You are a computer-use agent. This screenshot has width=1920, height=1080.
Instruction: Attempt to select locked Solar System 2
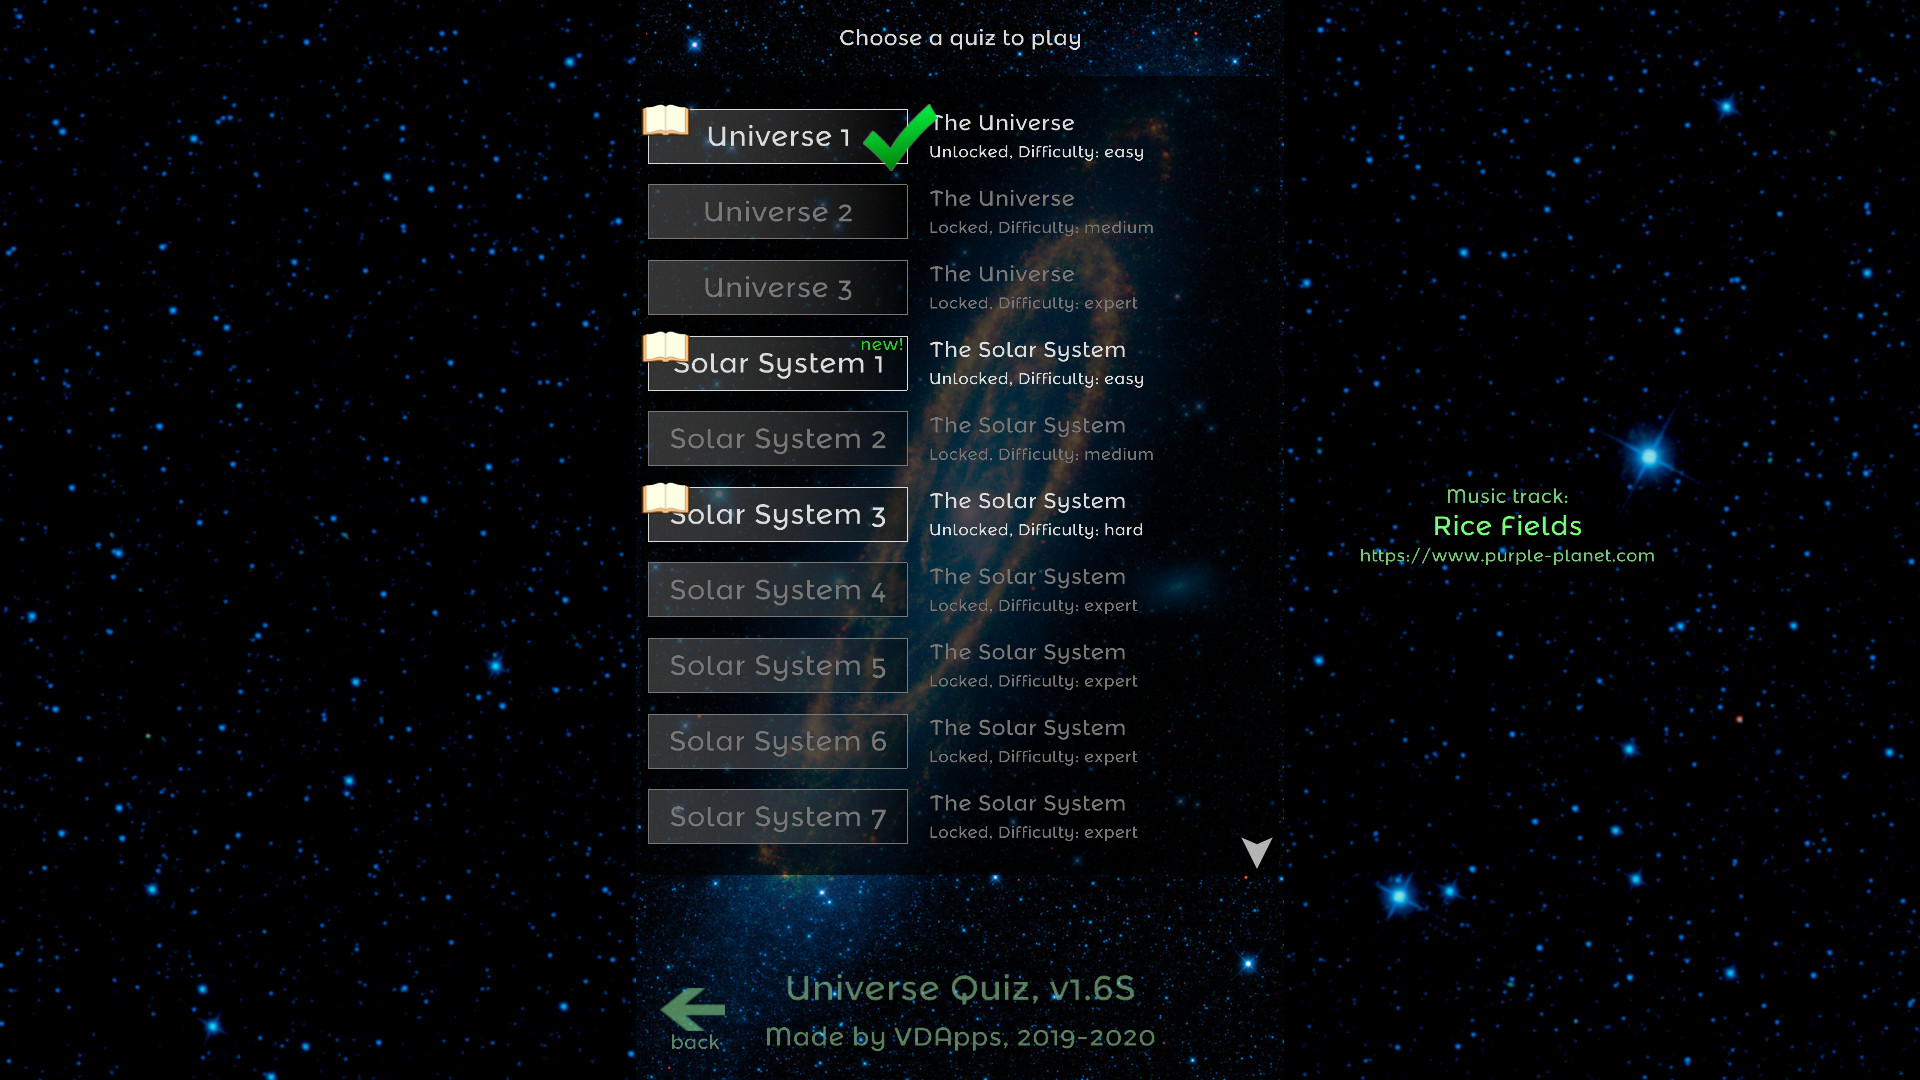coord(777,438)
